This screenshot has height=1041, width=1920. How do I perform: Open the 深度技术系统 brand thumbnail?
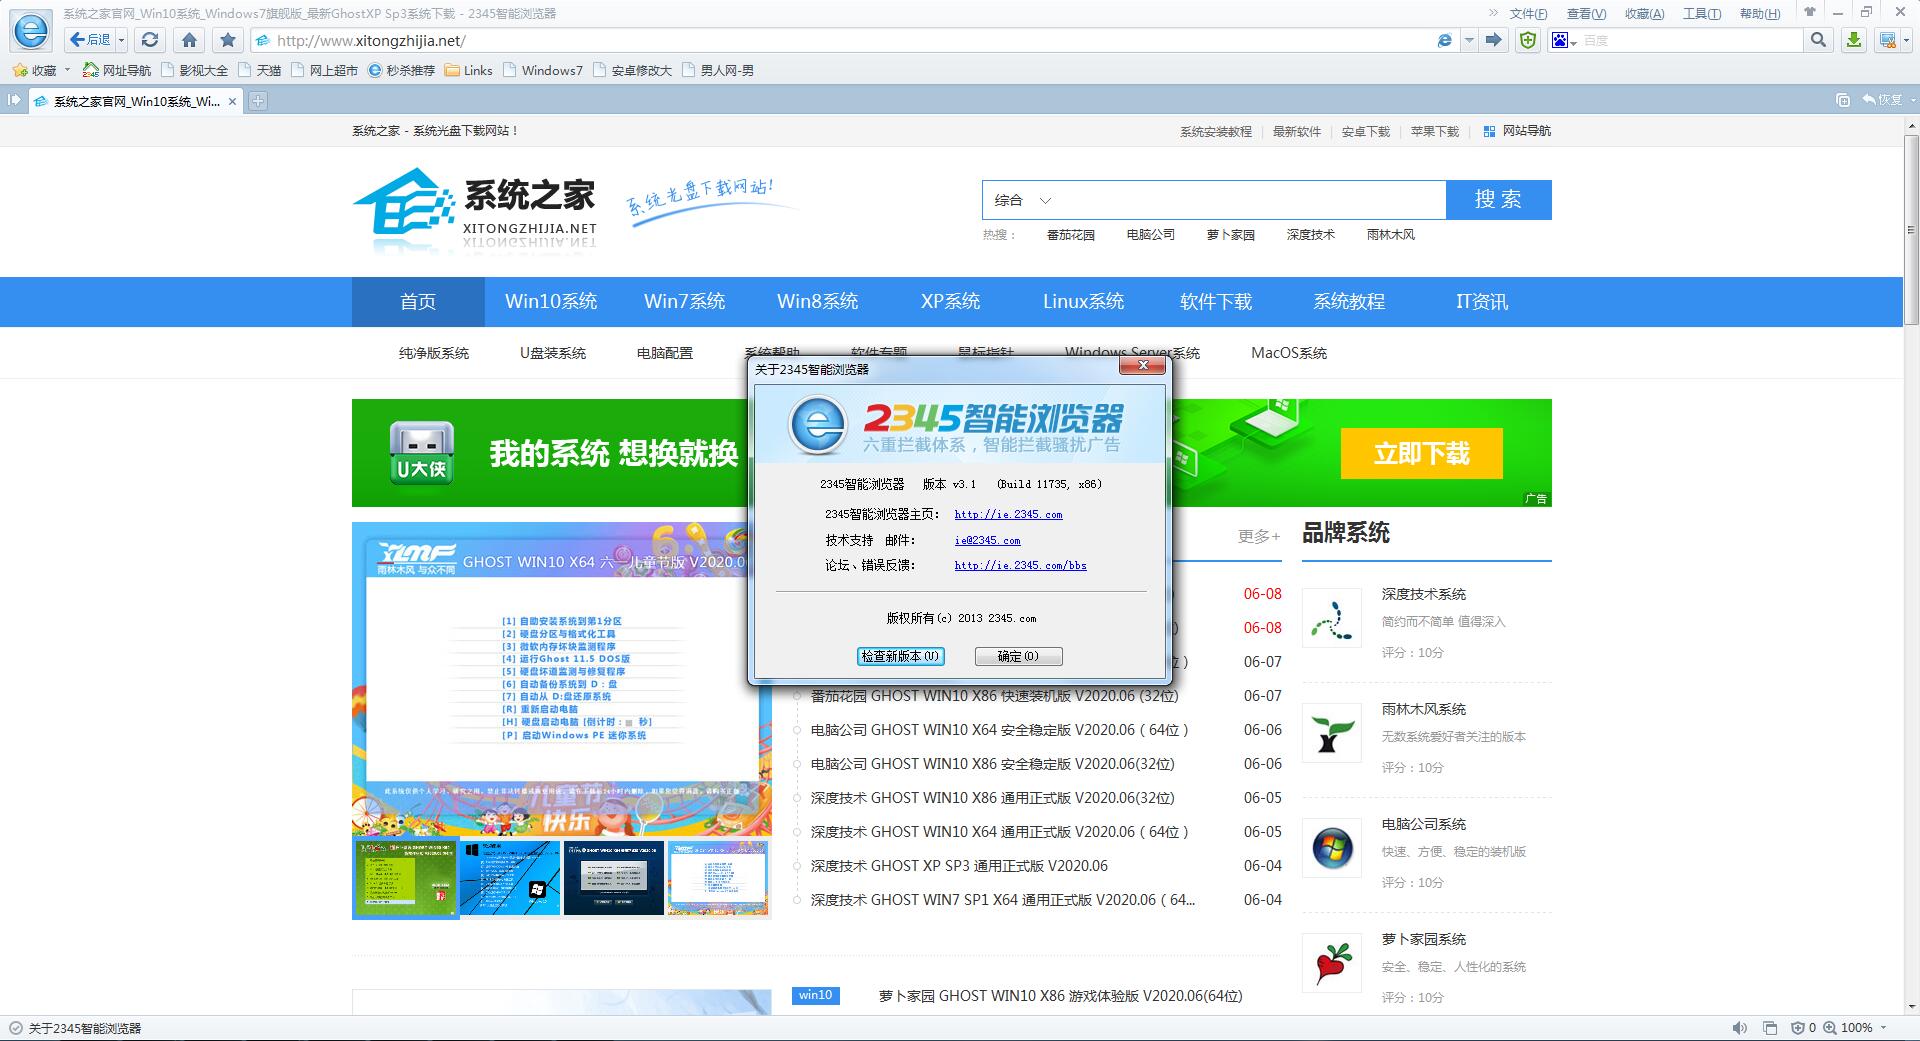pos(1331,618)
